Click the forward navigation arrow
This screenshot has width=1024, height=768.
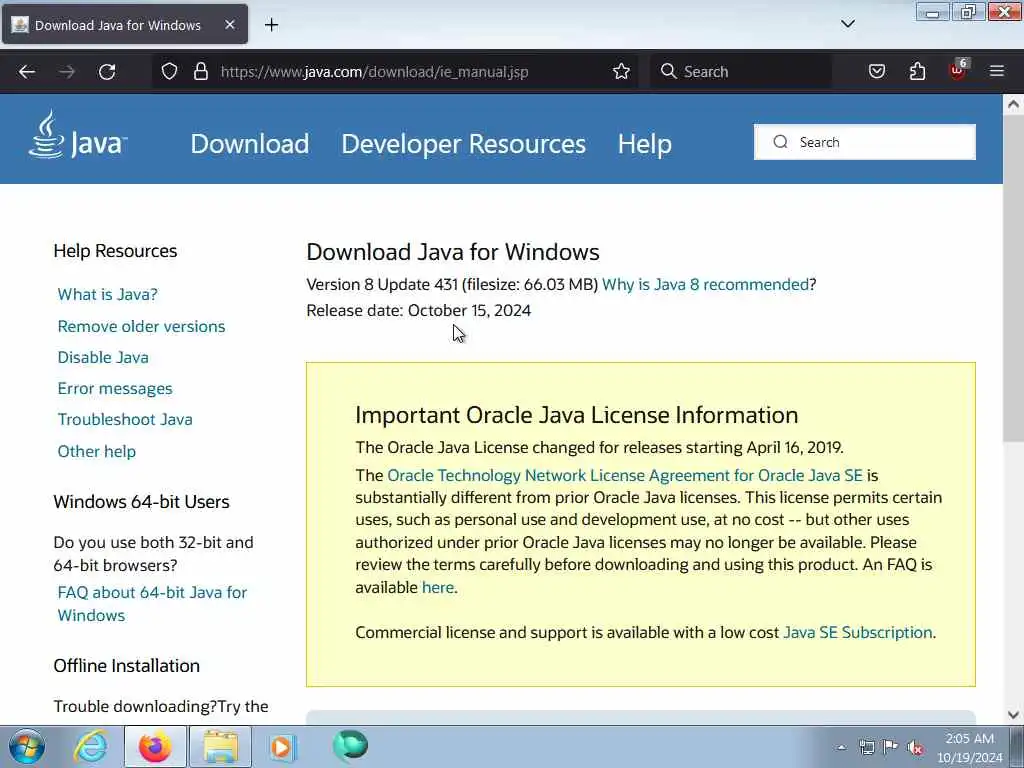pos(67,72)
